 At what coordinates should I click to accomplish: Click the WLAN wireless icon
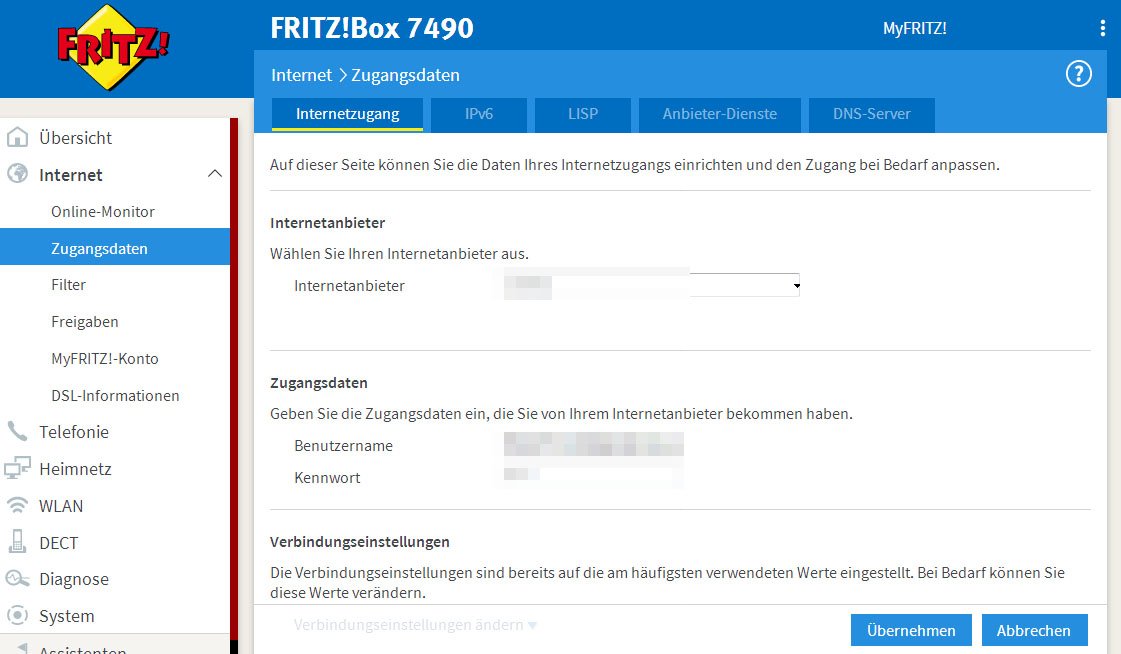[x=17, y=506]
